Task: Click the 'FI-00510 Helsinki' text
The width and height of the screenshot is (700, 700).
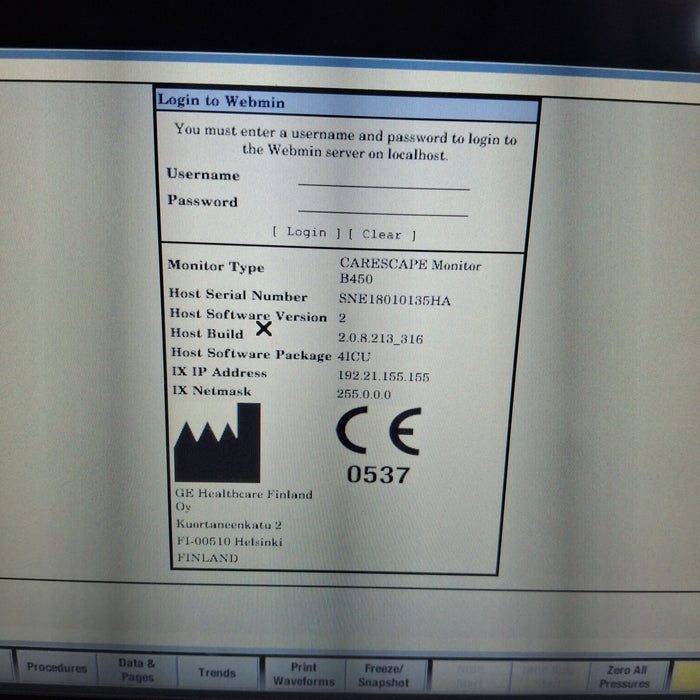Action: coord(229,542)
